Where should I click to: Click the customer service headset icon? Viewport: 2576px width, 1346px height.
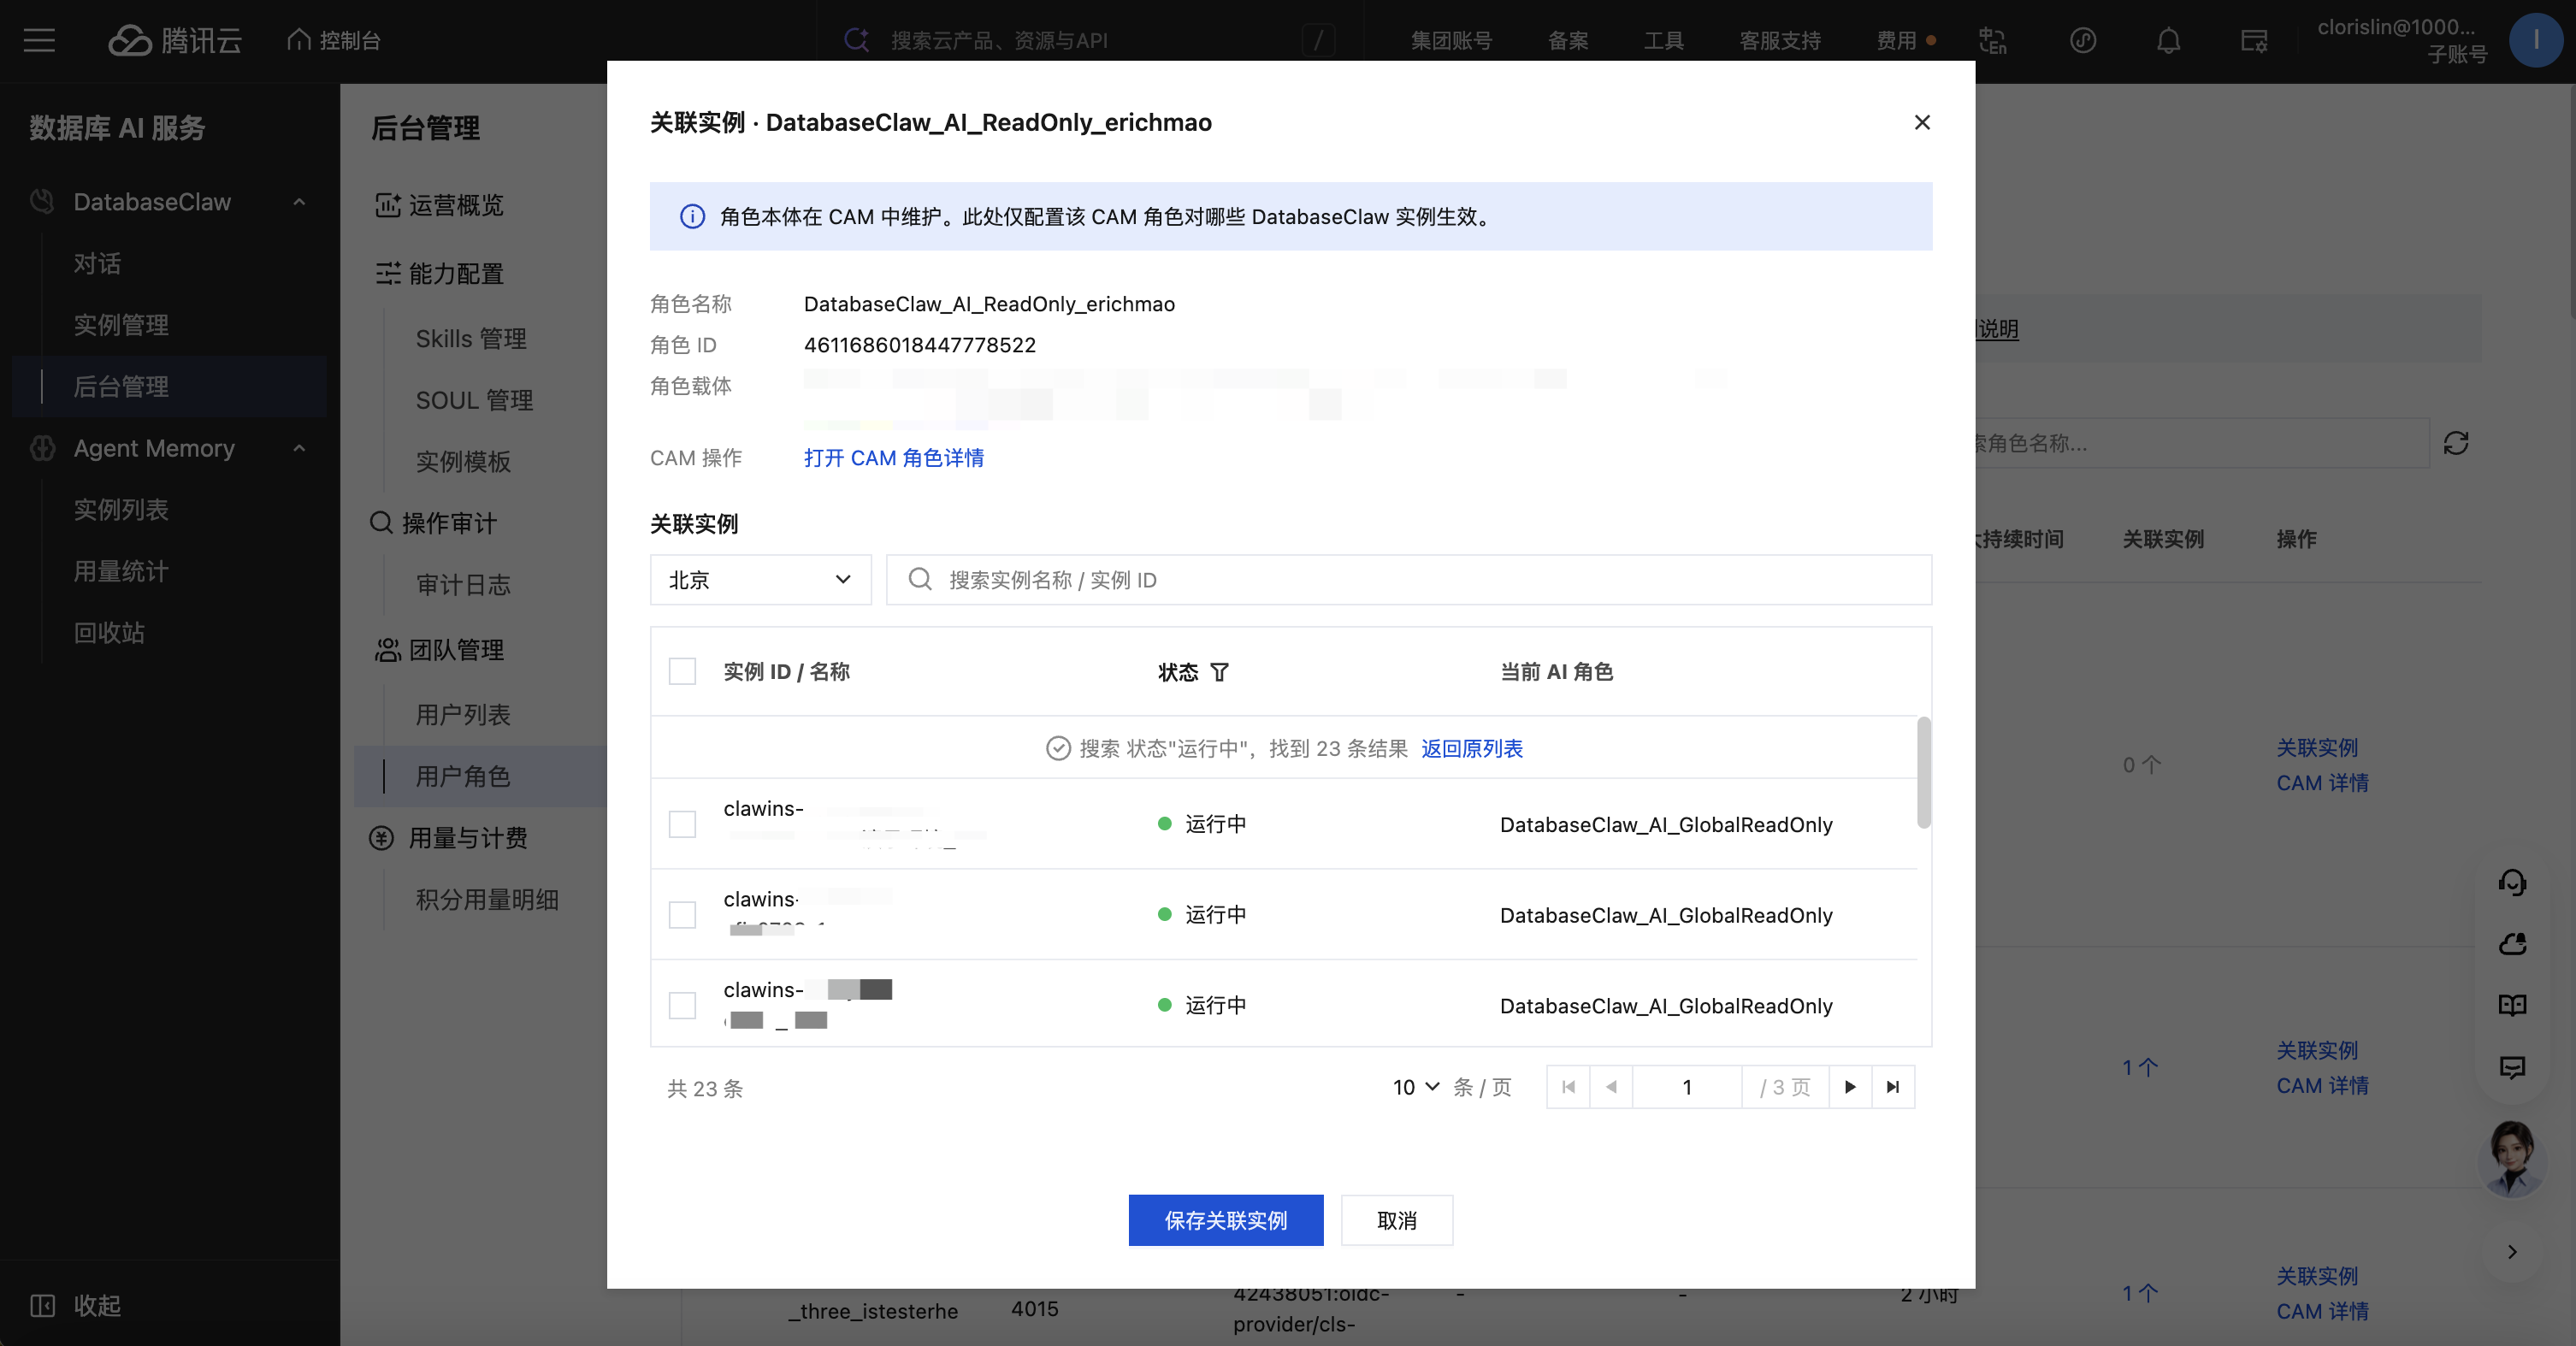[x=2512, y=882]
